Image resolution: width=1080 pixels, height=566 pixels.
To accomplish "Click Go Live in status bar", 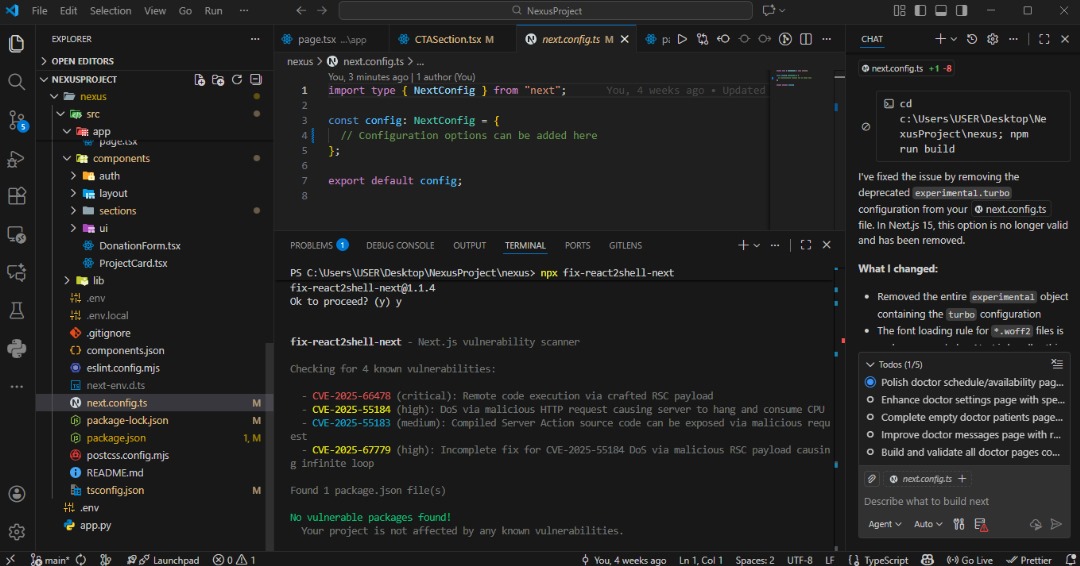I will click(969, 560).
